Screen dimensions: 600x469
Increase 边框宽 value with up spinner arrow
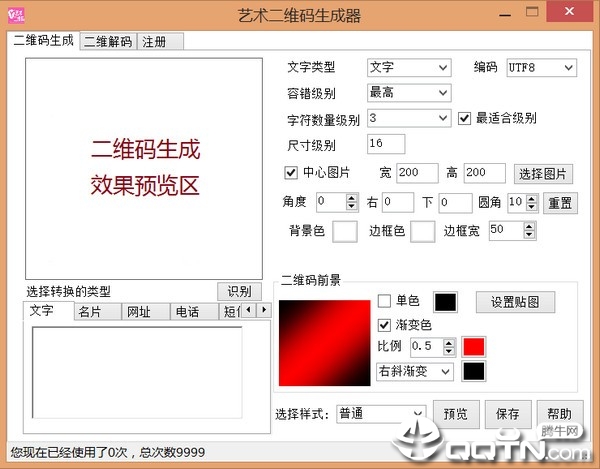coord(529,226)
